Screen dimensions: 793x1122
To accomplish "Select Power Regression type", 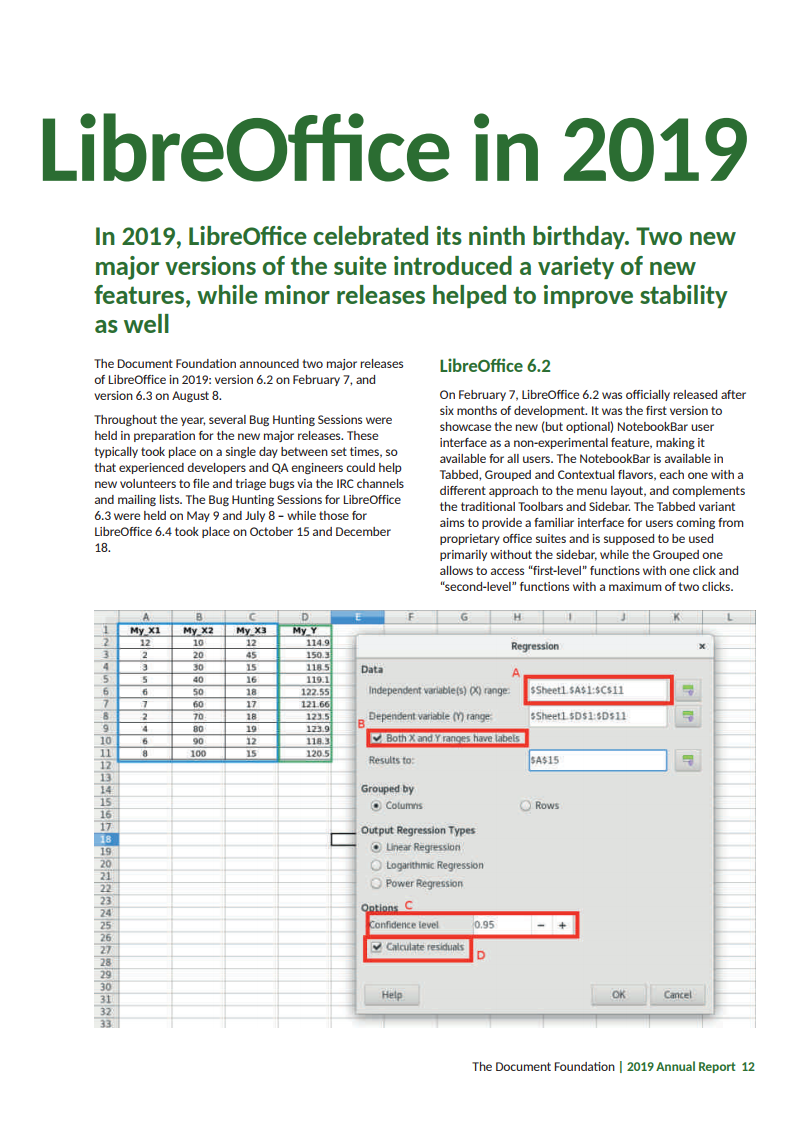I will click(376, 884).
